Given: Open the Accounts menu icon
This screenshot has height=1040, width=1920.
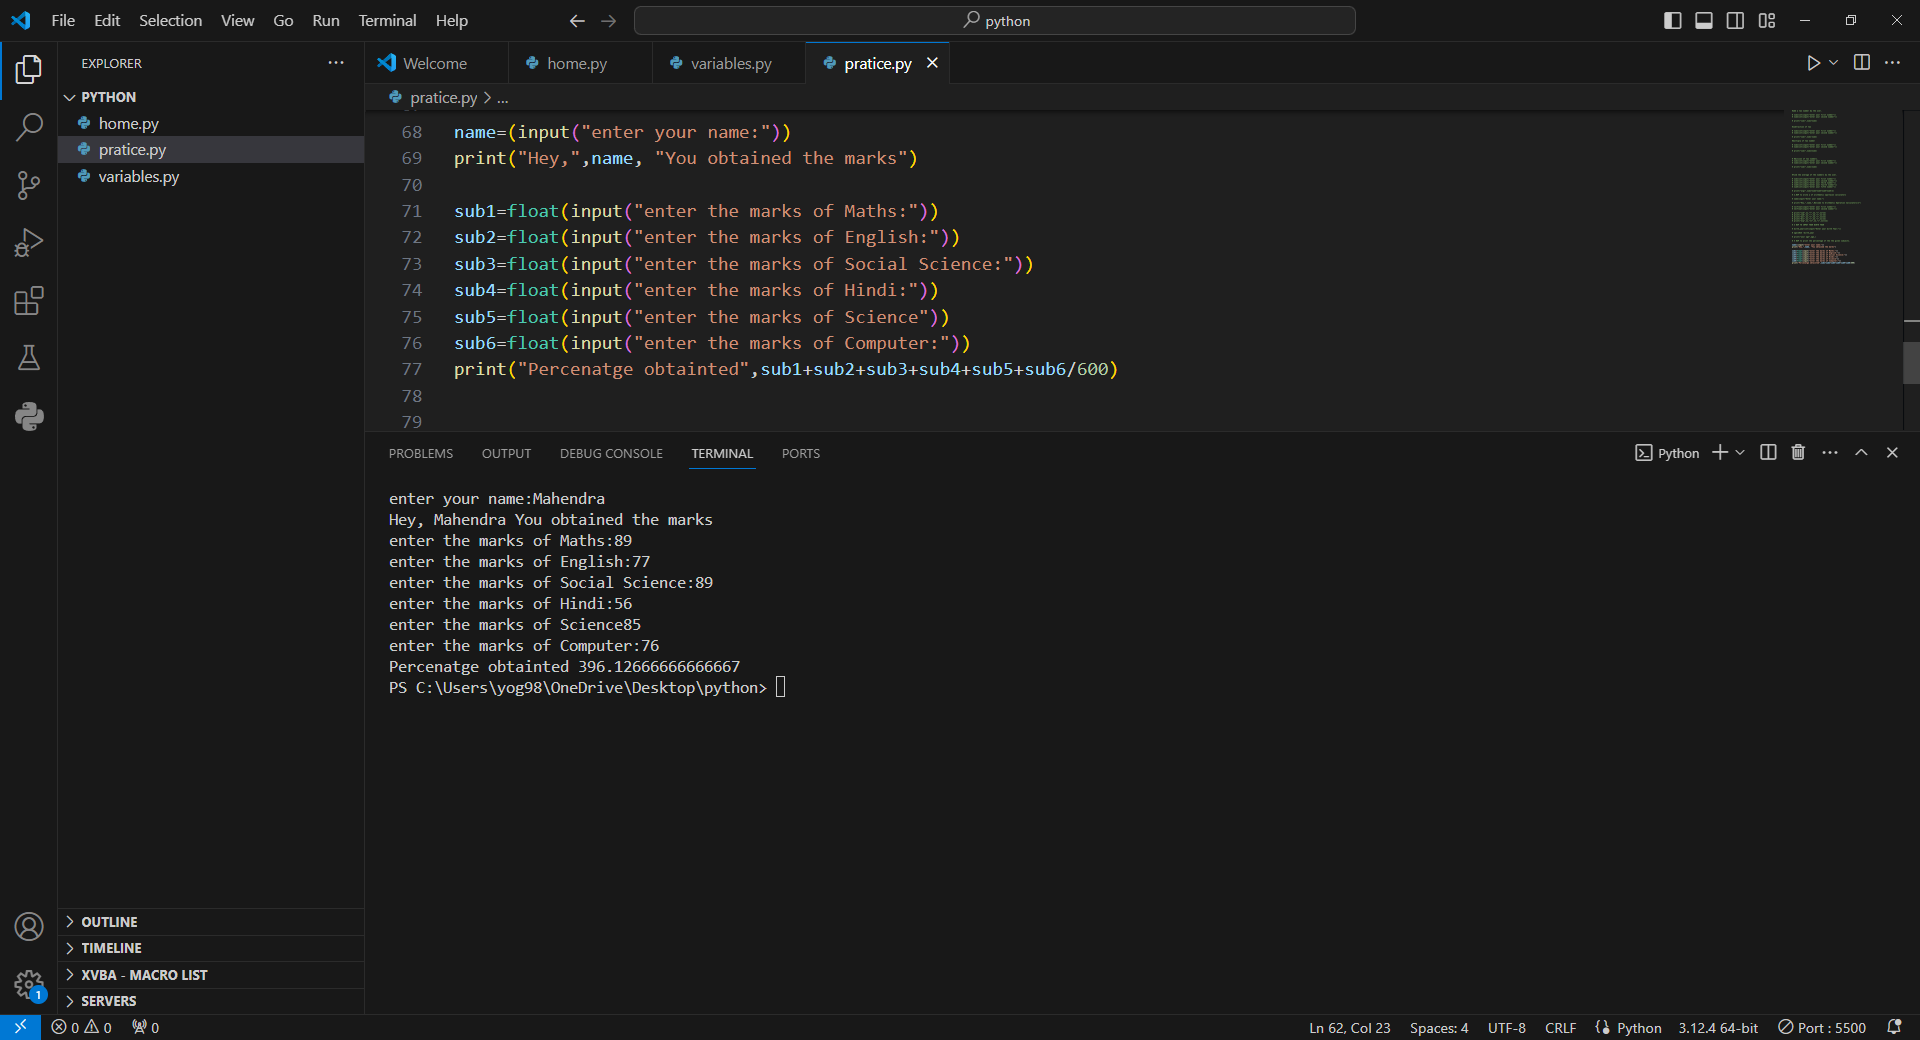Looking at the screenshot, I should coord(29,927).
